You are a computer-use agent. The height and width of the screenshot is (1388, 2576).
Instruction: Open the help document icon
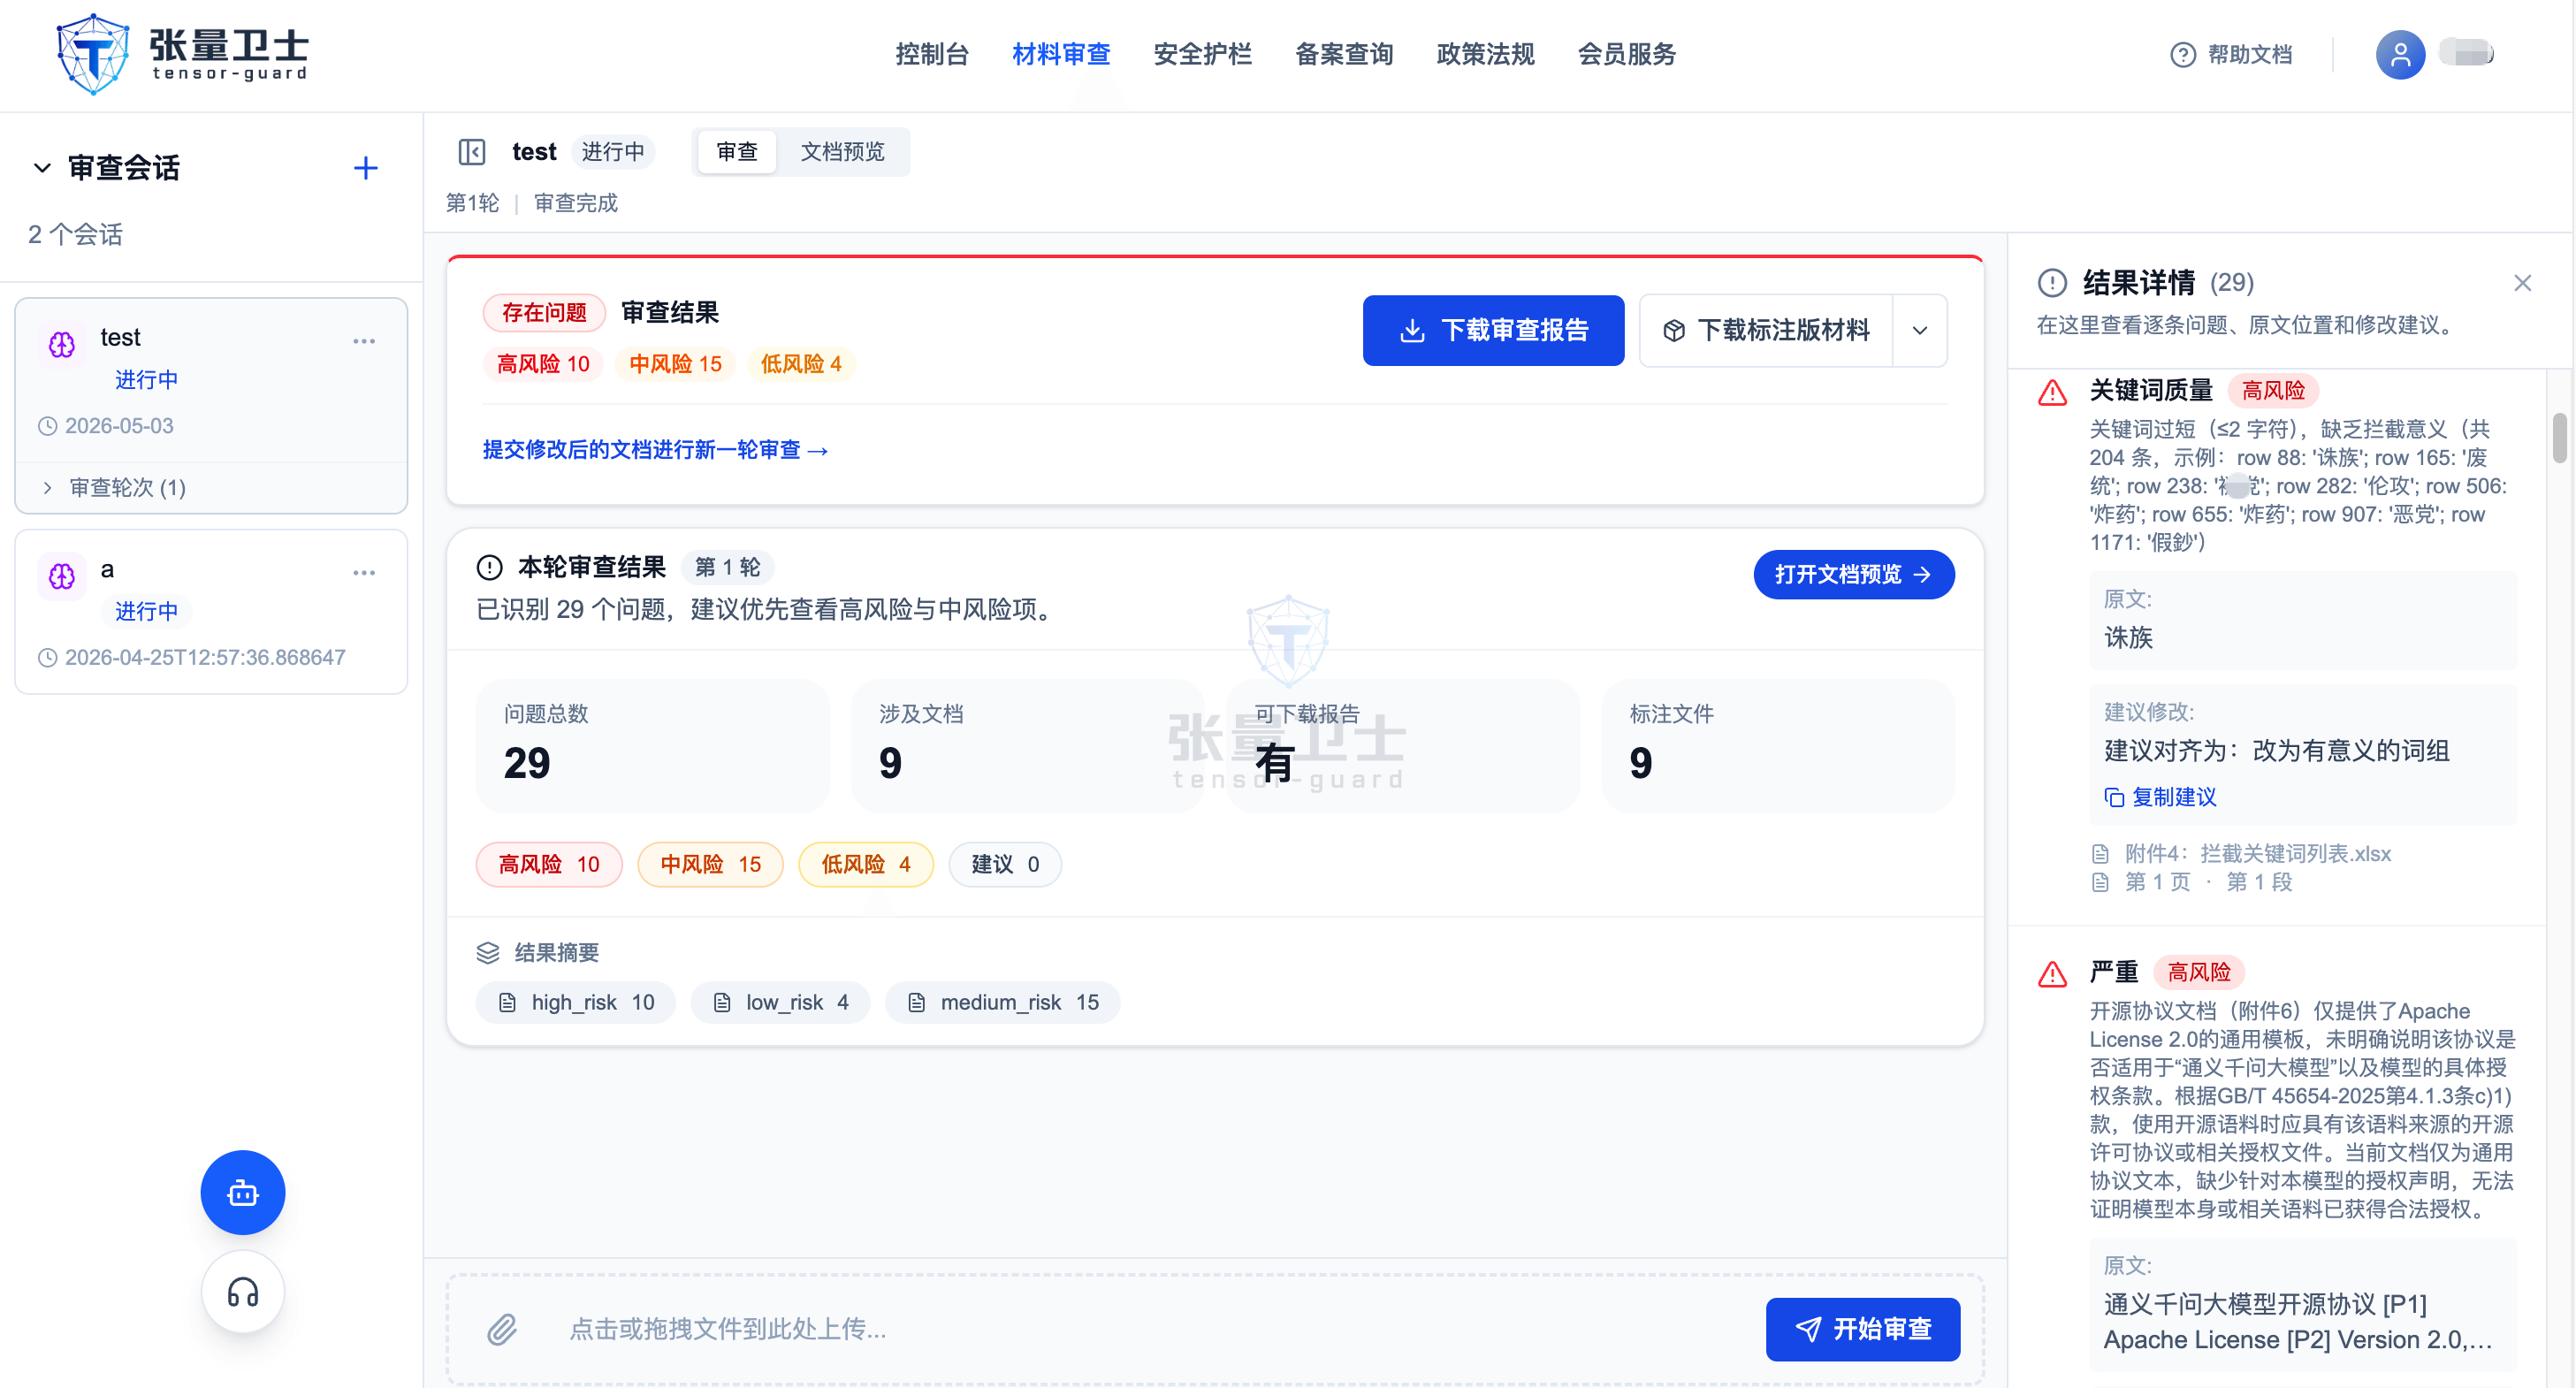2182,55
